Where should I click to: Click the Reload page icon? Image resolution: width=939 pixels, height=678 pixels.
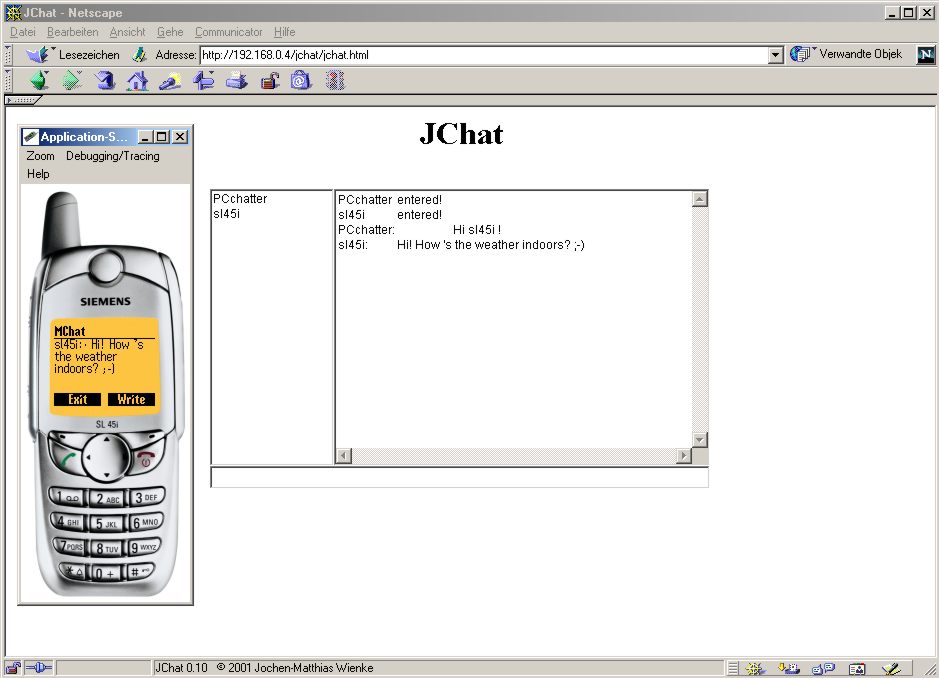(104, 81)
